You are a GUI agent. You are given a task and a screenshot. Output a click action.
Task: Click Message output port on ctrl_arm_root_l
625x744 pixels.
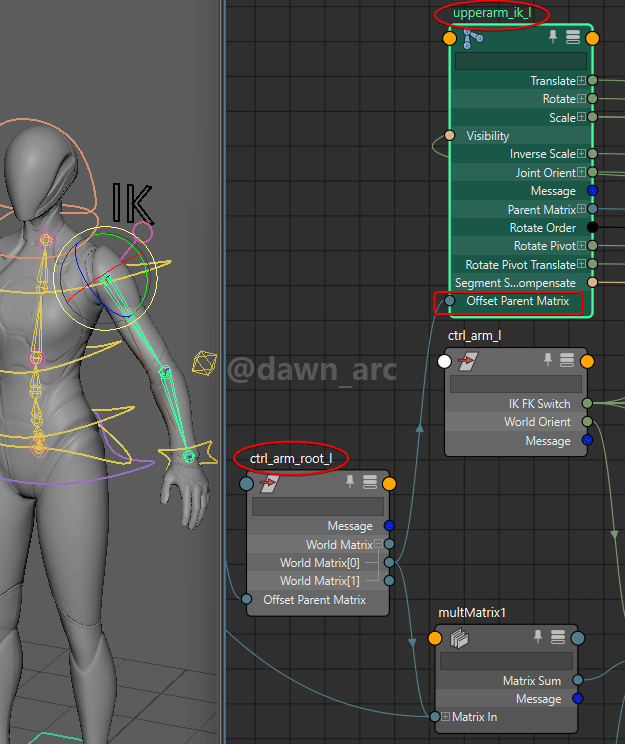(x=389, y=526)
